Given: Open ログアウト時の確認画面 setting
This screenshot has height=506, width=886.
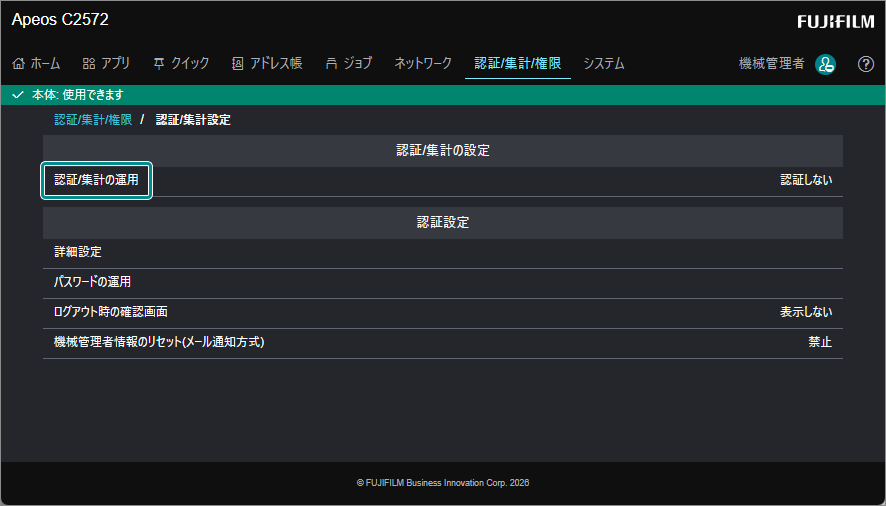Looking at the screenshot, I should 443,312.
